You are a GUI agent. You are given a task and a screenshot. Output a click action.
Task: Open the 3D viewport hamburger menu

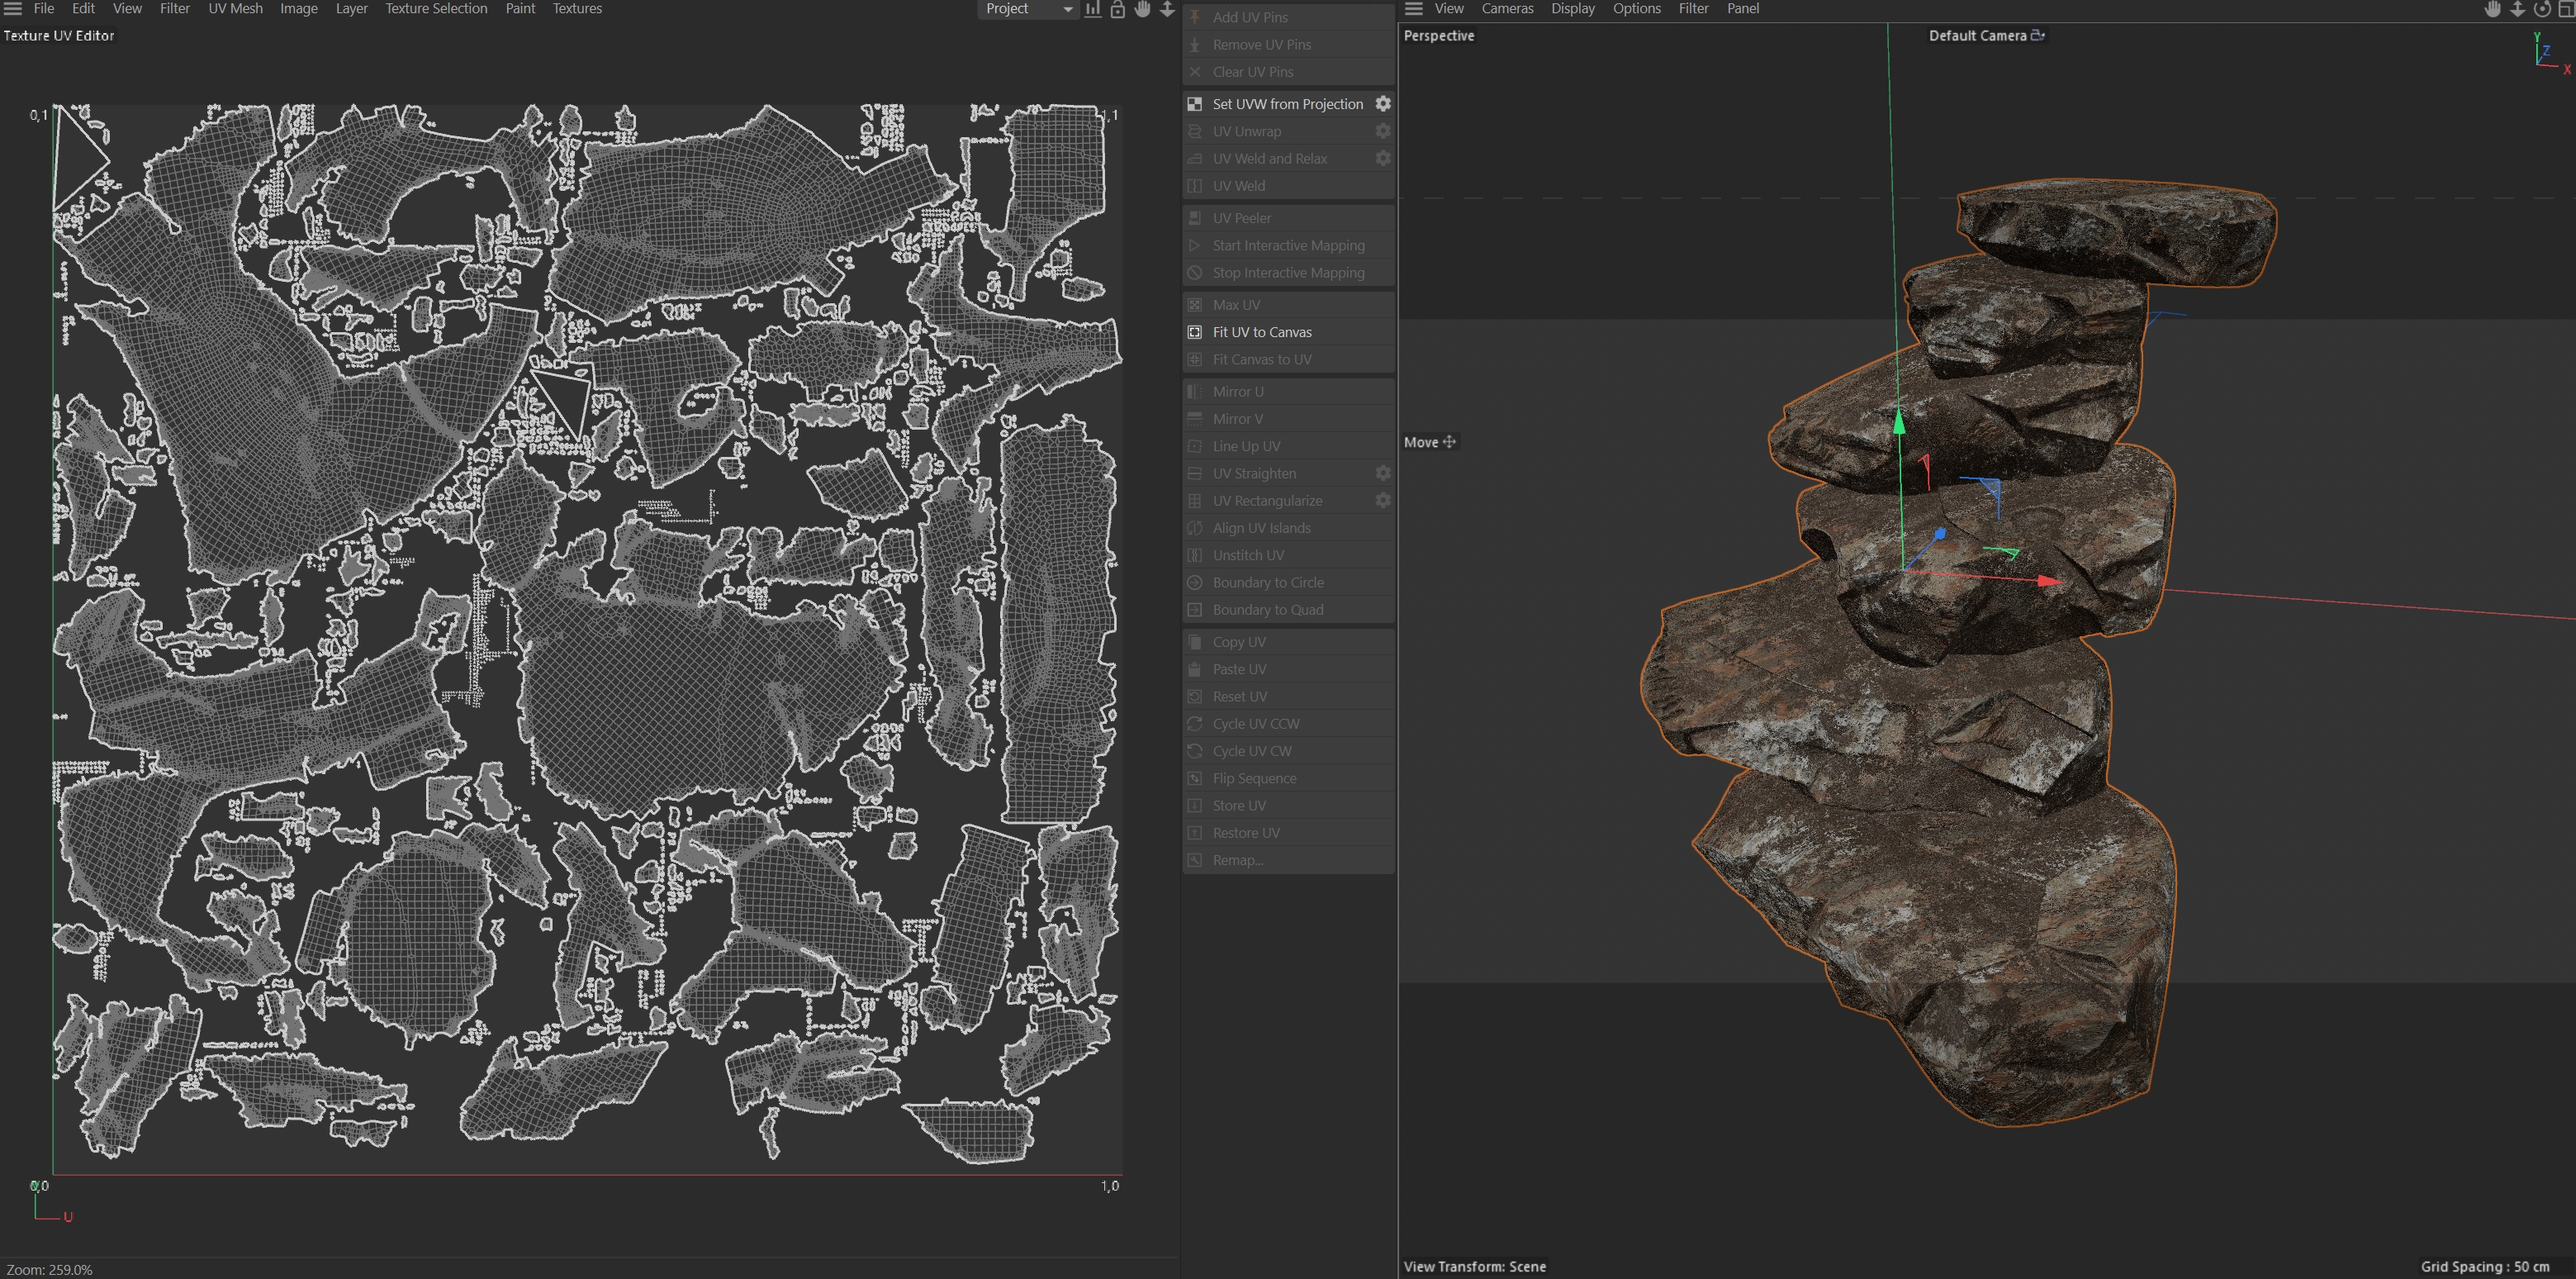(x=1414, y=9)
